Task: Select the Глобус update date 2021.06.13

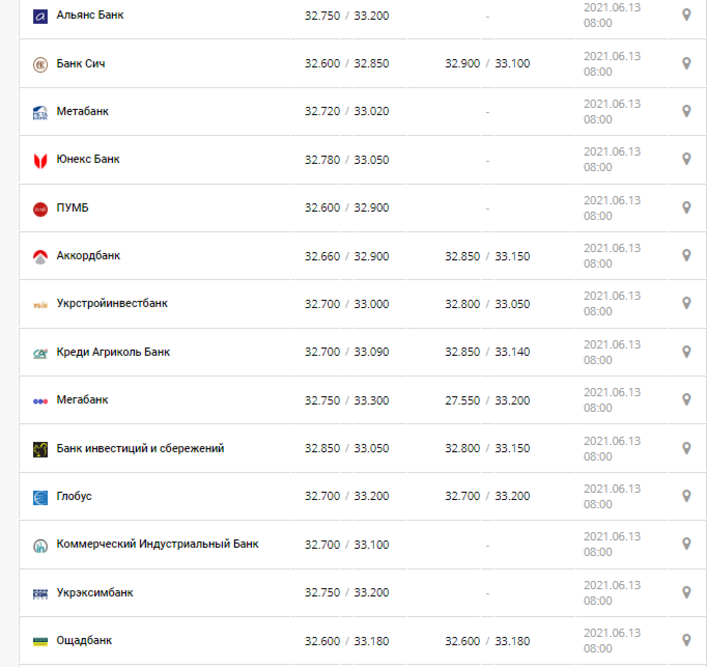Action: (612, 488)
